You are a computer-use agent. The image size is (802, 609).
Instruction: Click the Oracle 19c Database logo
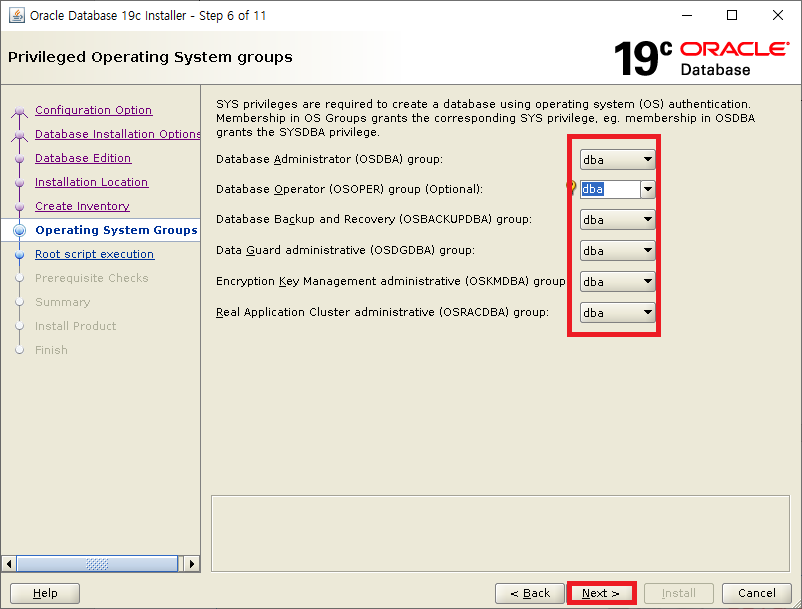tap(701, 58)
